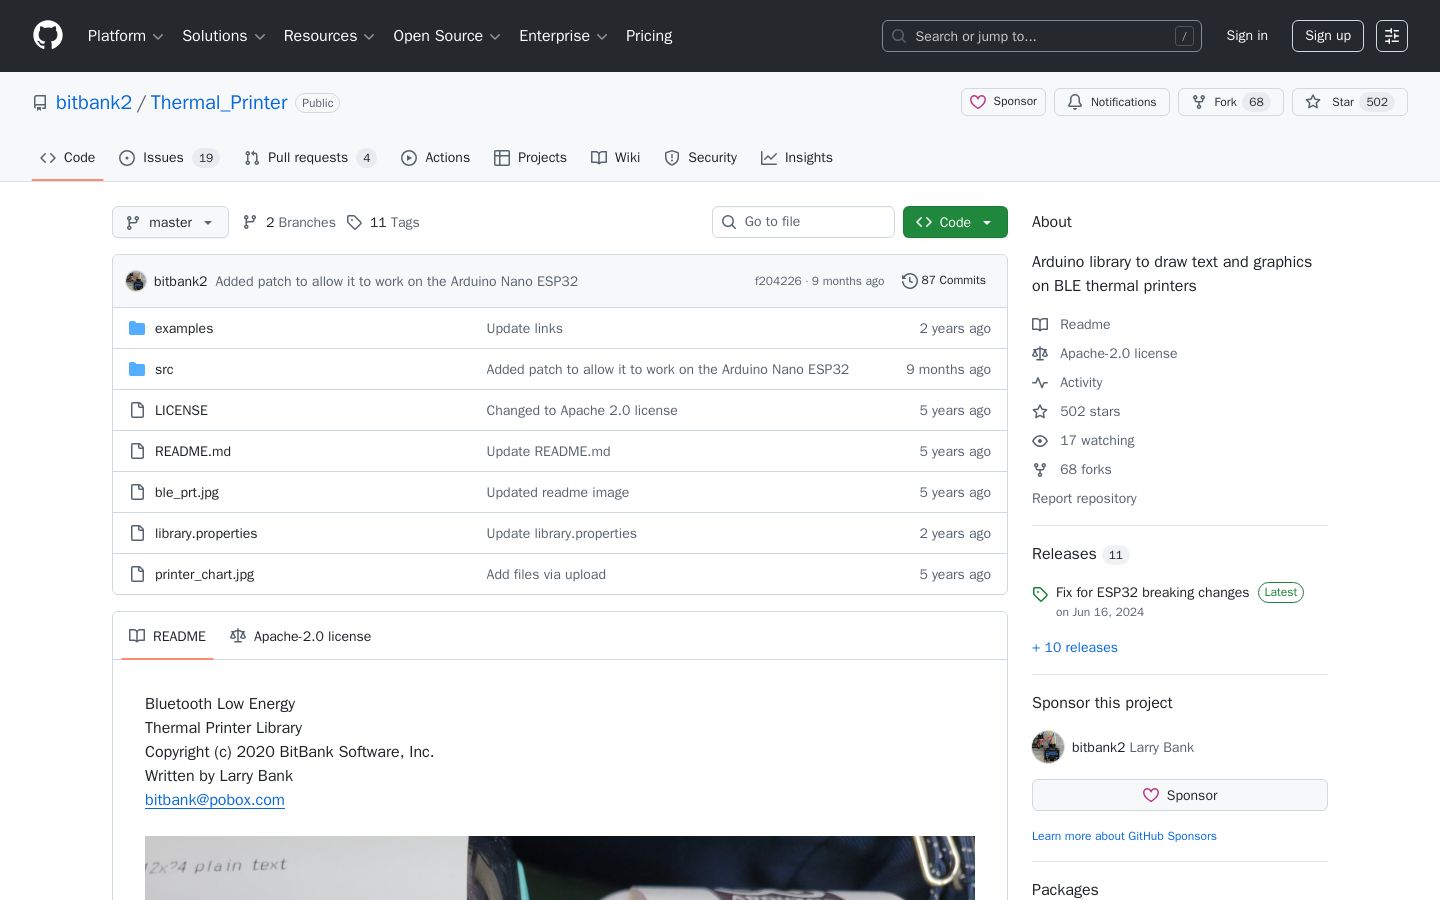Screen dimensions: 1440x900
Task: Click the Fork icon
Action: 1199,102
